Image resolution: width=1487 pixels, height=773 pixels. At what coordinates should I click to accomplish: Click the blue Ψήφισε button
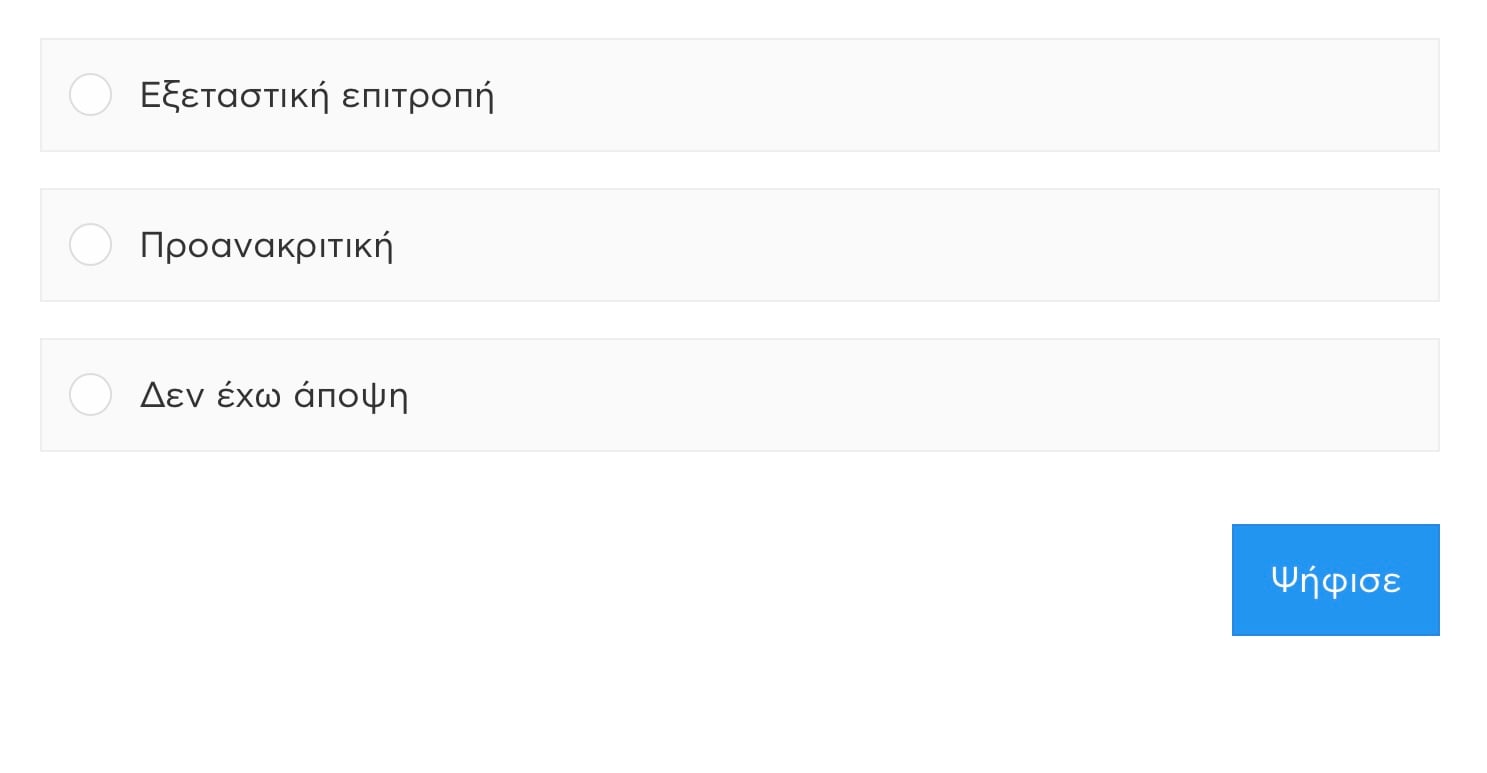click(x=1336, y=580)
